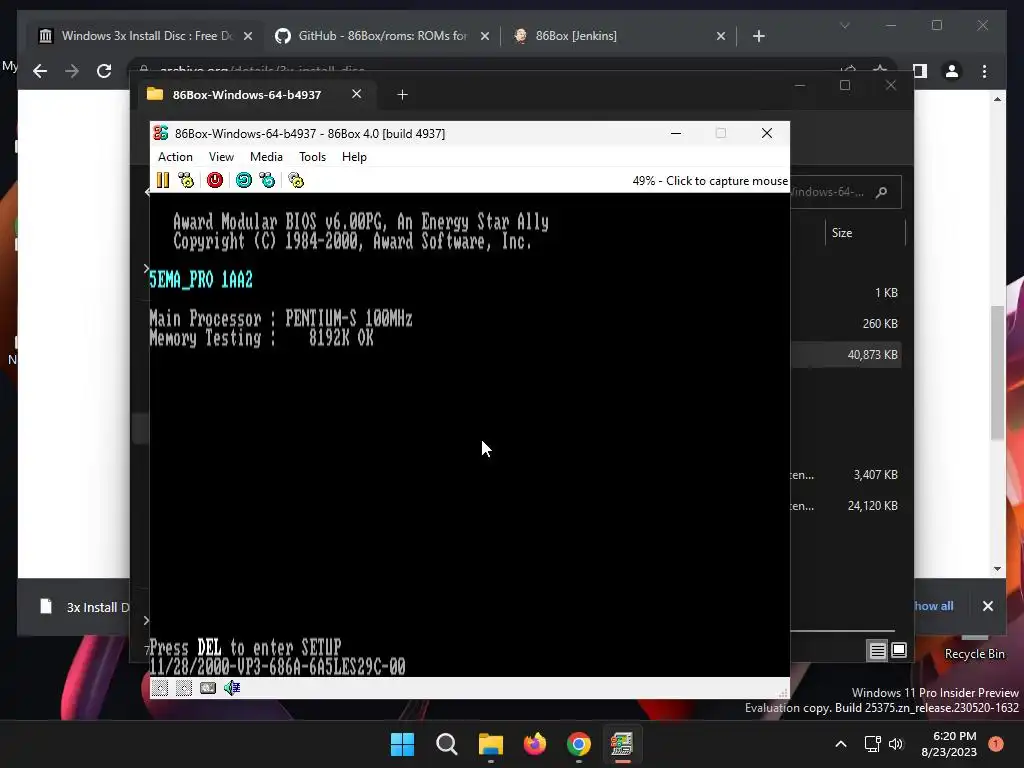Close the Chrome downloads bar

tap(987, 606)
